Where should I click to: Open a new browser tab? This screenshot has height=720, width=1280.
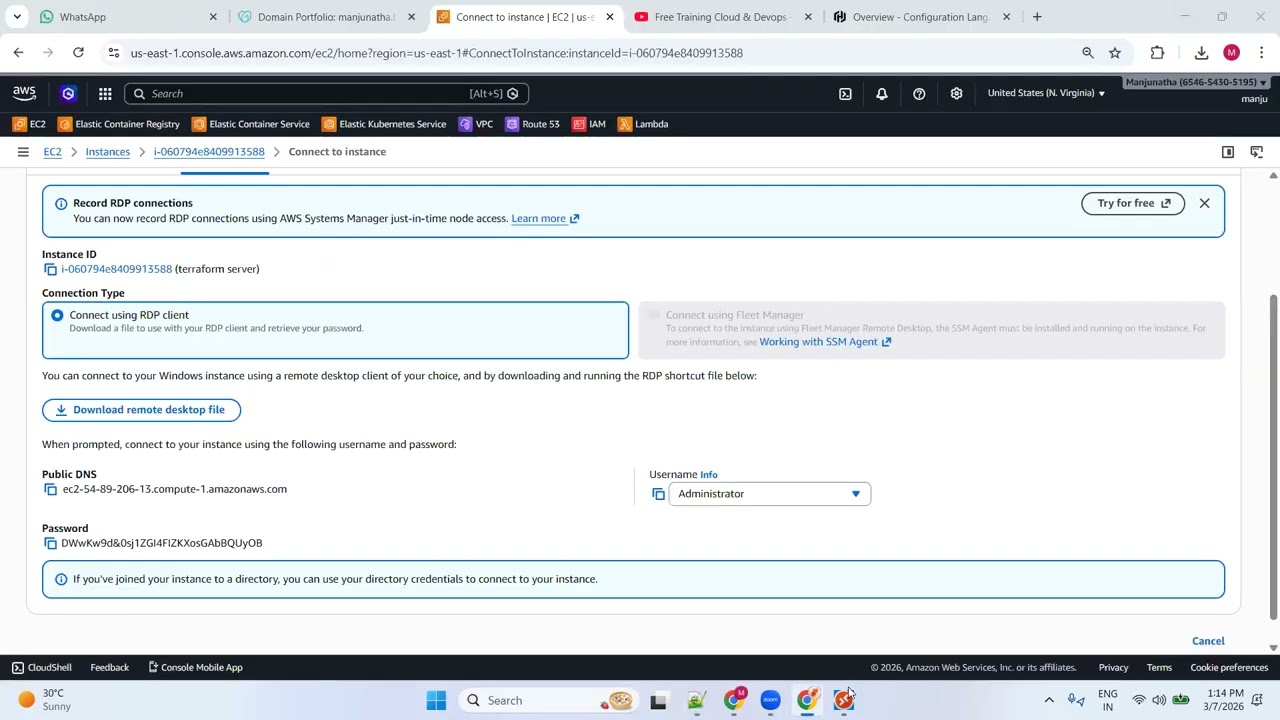(x=1037, y=17)
